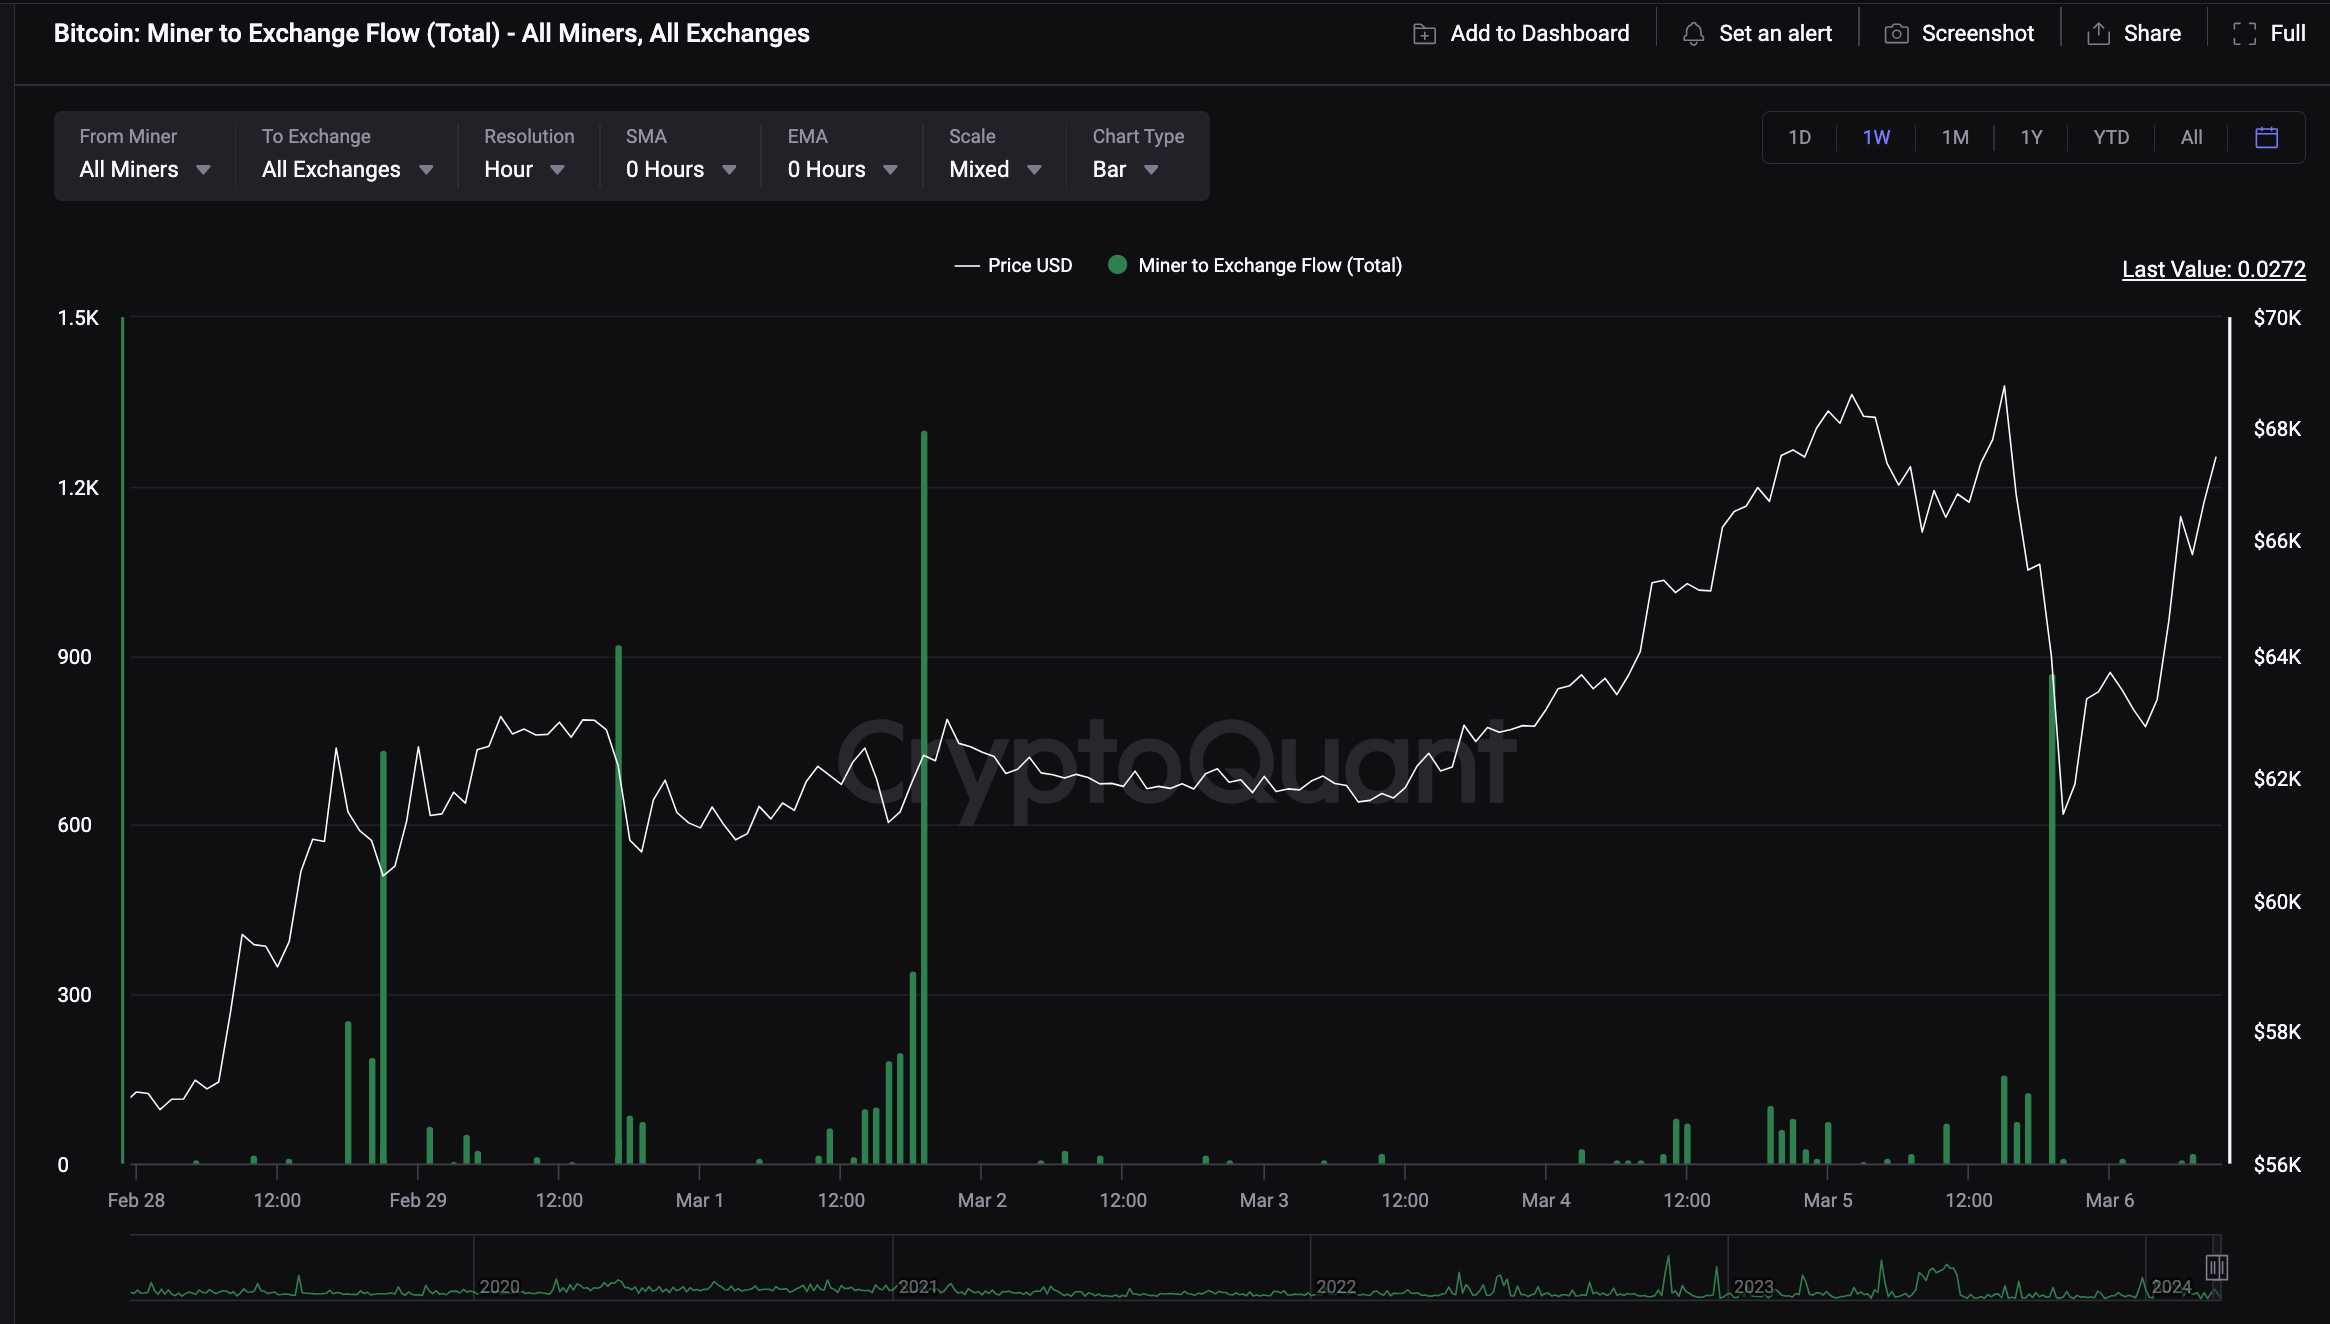Open the From Miner dropdown
The image size is (2330, 1324).
point(144,169)
